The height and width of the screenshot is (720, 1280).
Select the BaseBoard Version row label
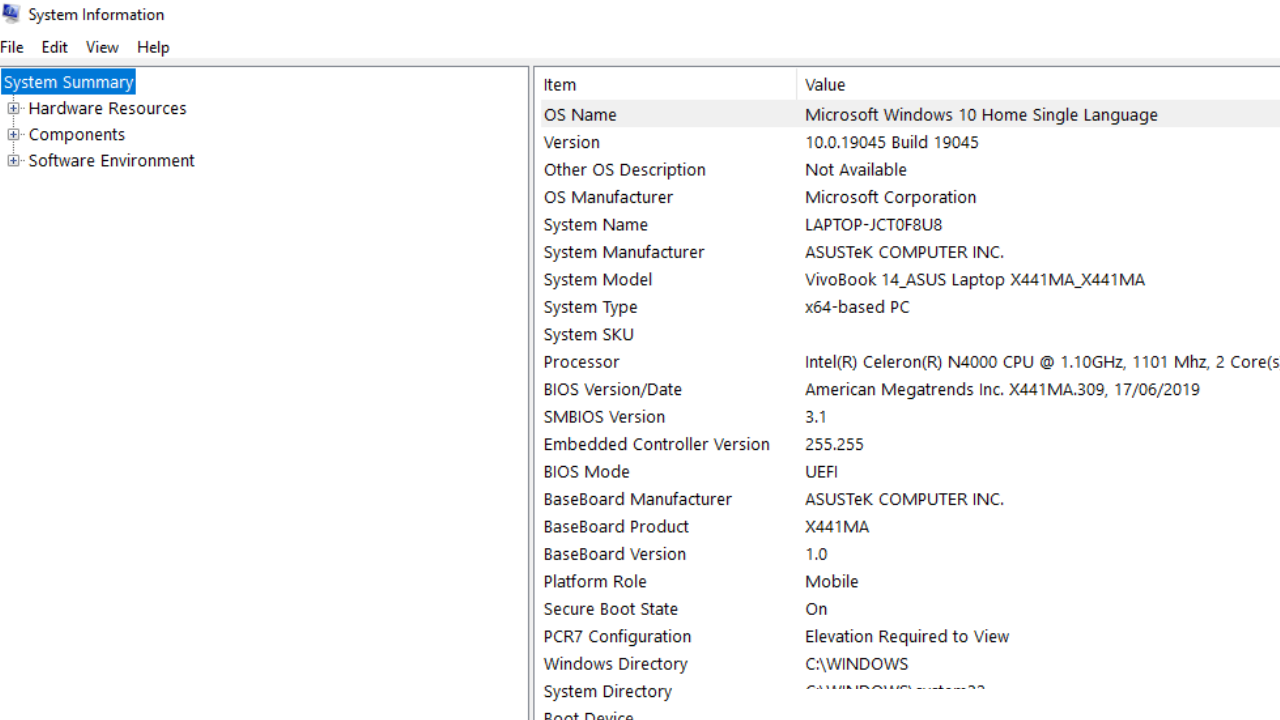point(615,554)
